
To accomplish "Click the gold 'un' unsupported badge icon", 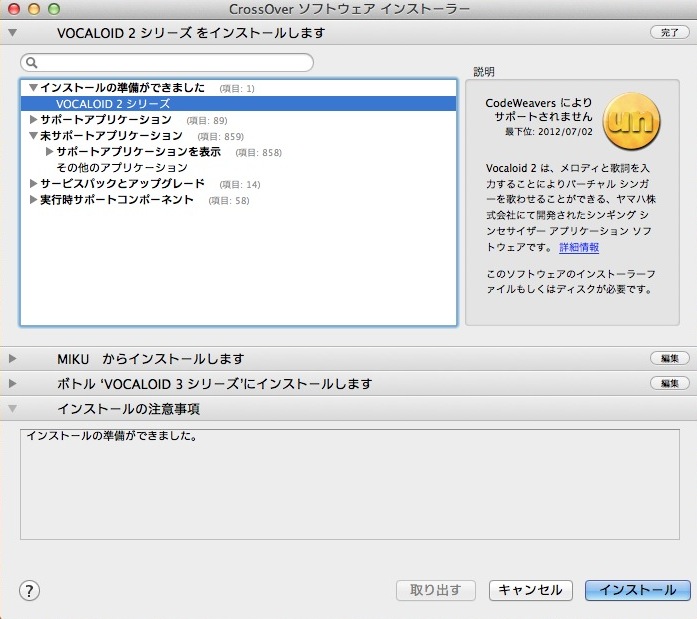I will pos(631,121).
